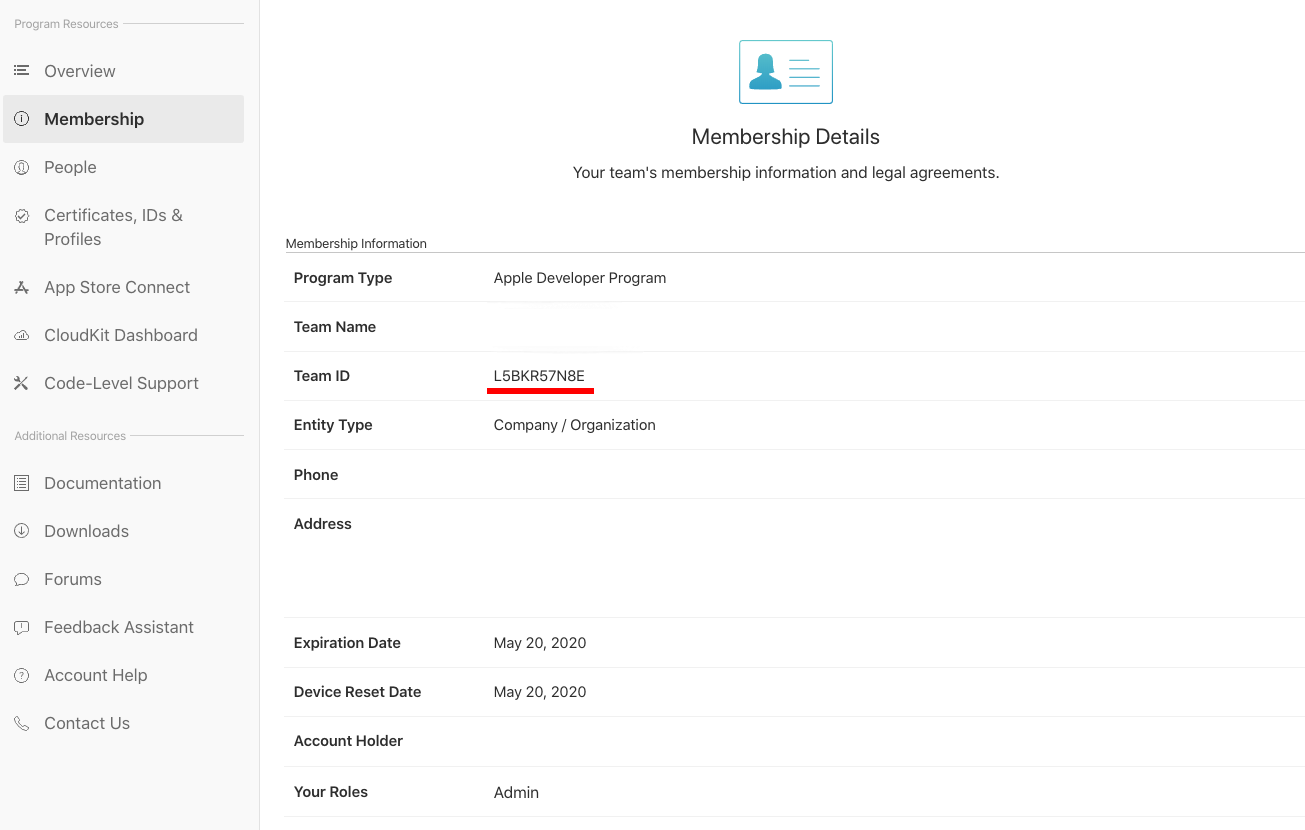Open Code-Level Support
The height and width of the screenshot is (830, 1305).
point(121,383)
